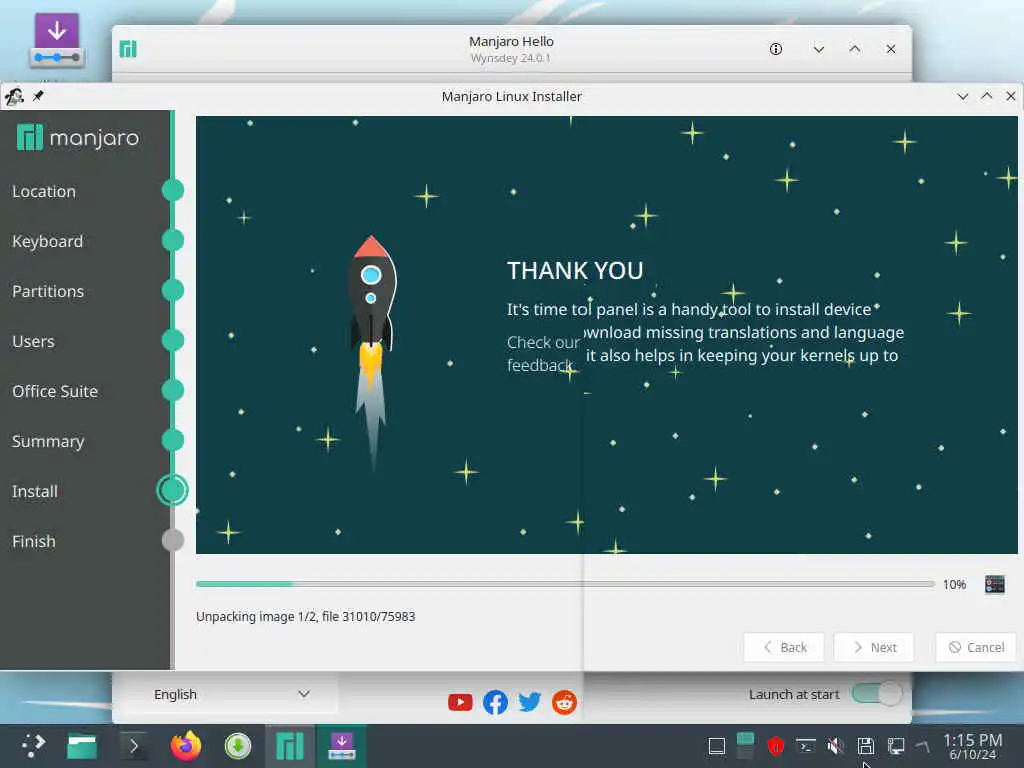Image resolution: width=1024 pixels, height=768 pixels.
Task: Click the show desktop tray icon
Action: [x=717, y=746]
